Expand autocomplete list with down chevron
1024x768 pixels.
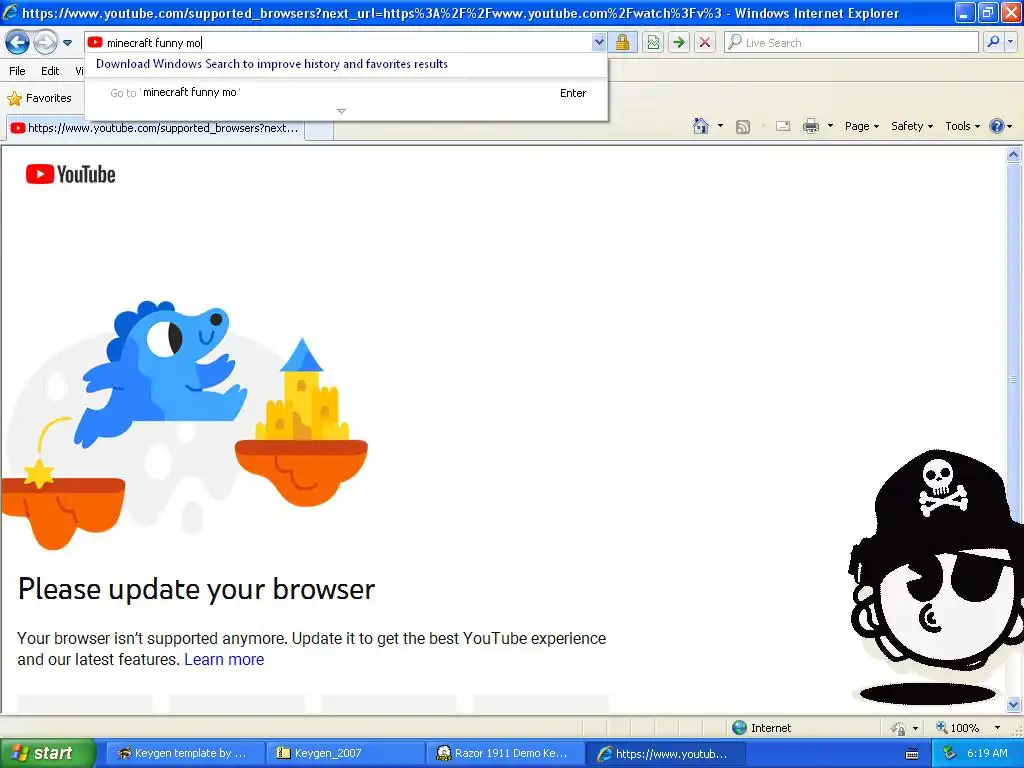[341, 112]
